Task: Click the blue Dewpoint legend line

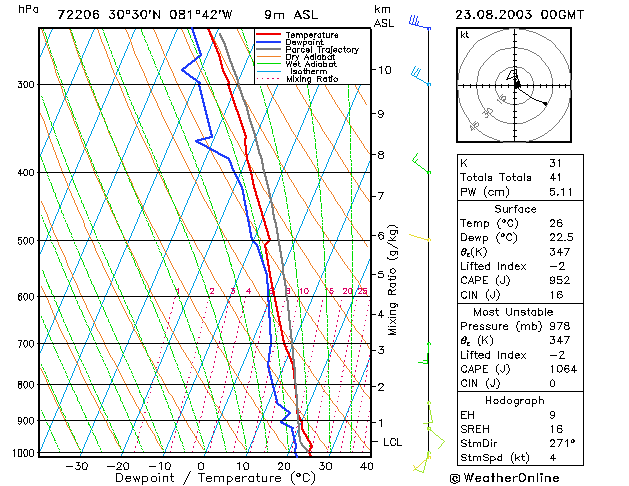Action: pos(268,42)
